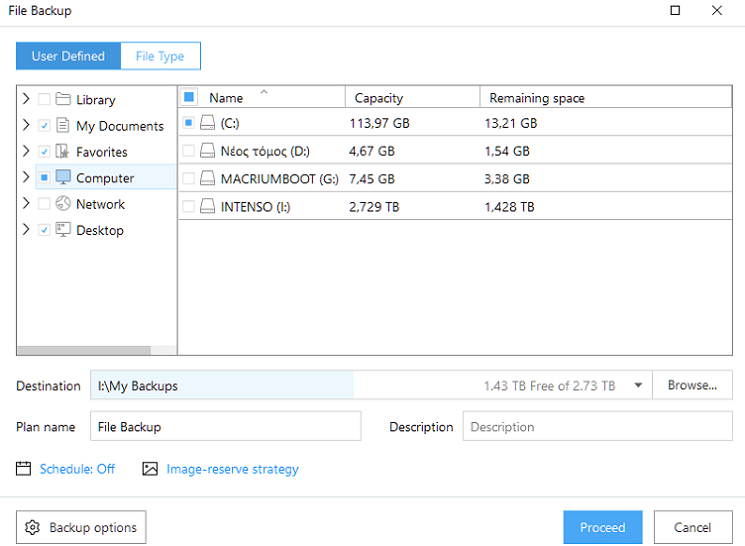Uncheck the (C:) drive checkbox
The height and width of the screenshot is (546, 745).
point(188,123)
